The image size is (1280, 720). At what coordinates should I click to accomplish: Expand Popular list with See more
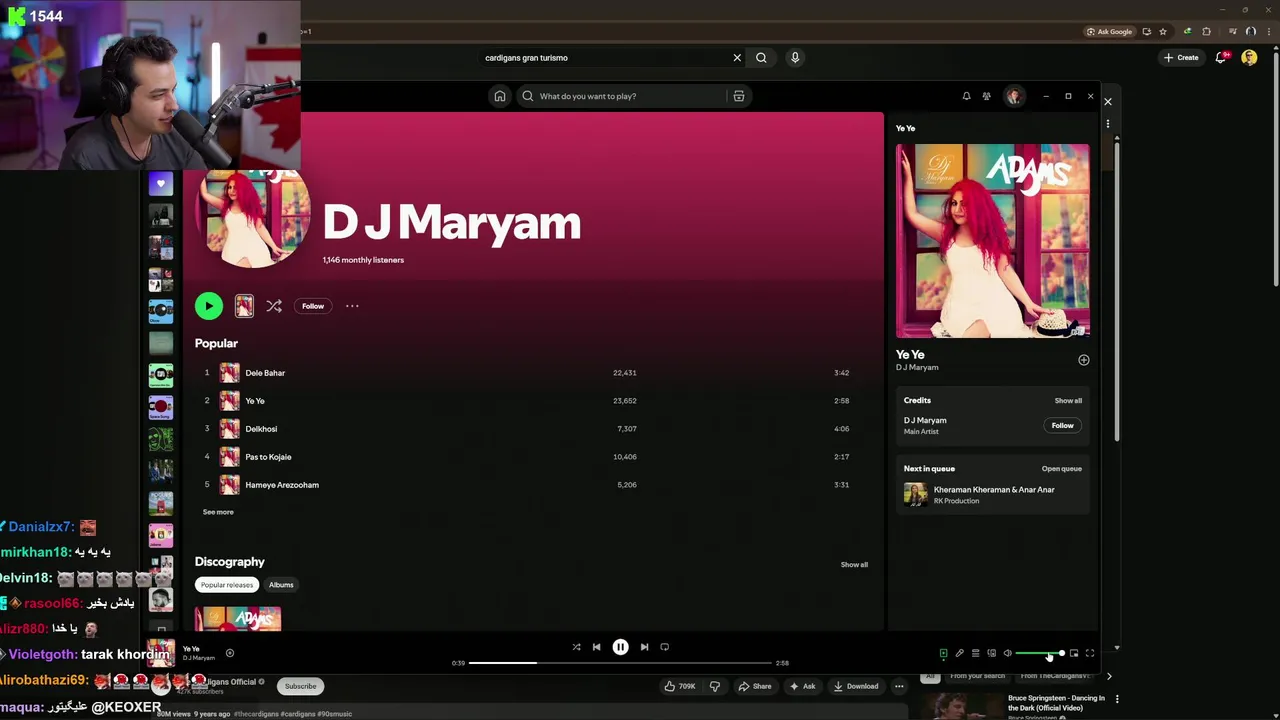(x=218, y=512)
